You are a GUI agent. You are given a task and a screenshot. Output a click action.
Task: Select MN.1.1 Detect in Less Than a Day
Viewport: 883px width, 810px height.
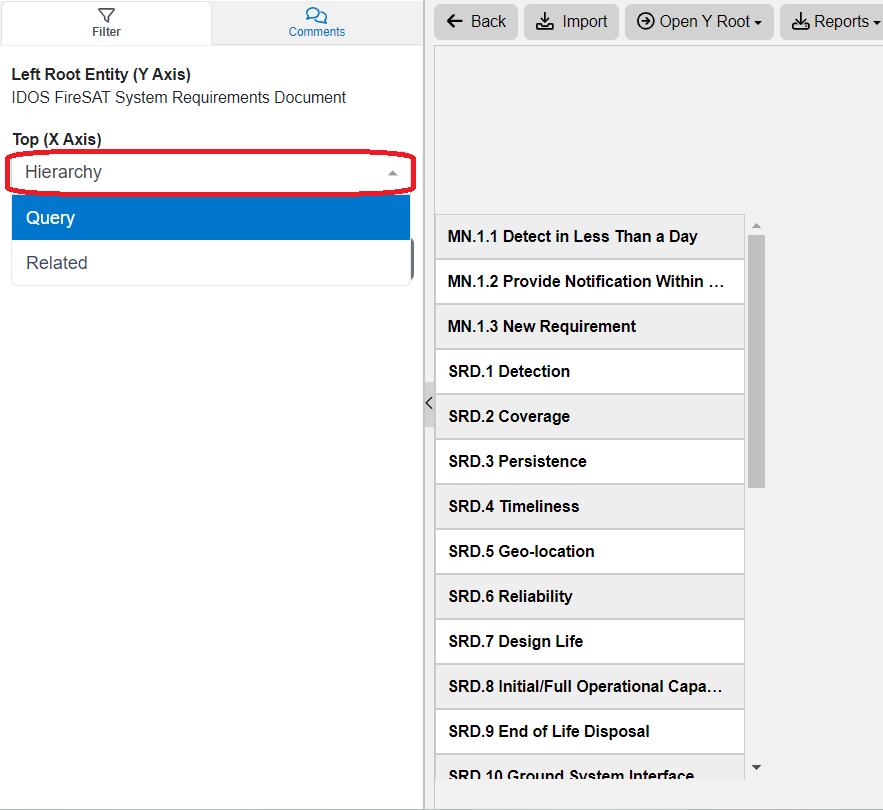(x=589, y=237)
